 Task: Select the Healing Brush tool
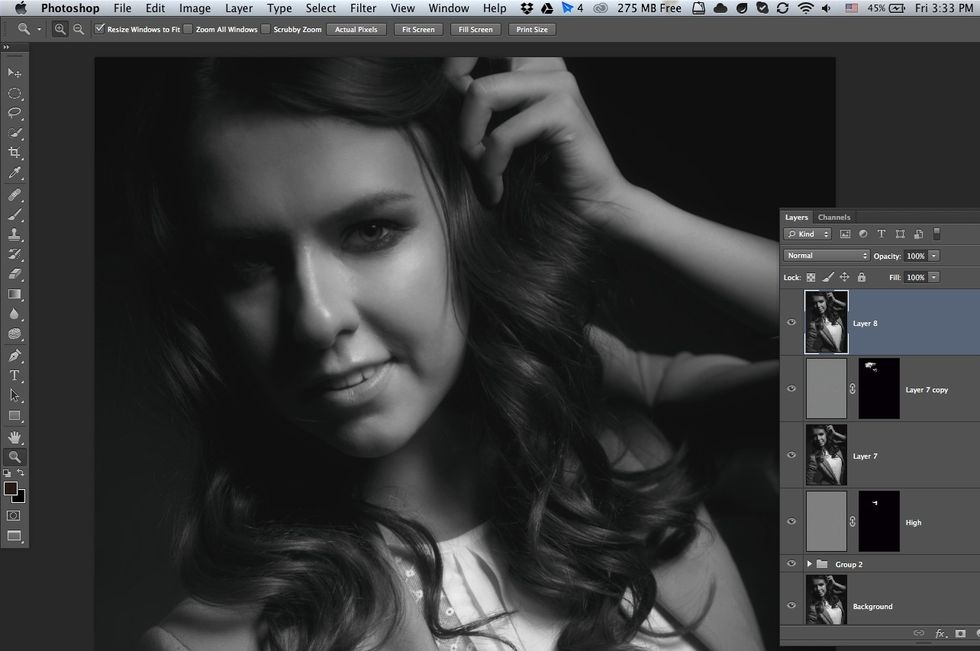coord(14,195)
